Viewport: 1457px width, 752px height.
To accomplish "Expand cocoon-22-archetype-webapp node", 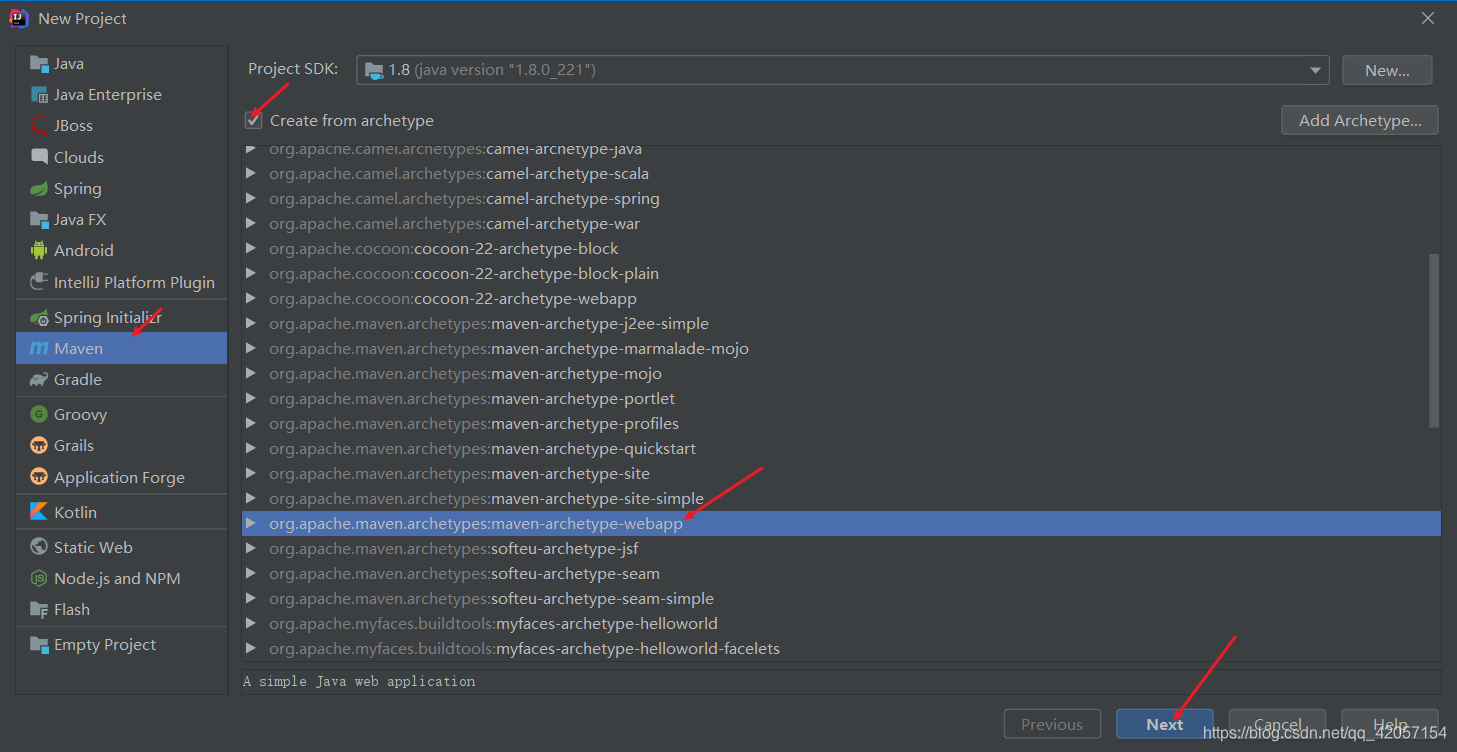I will point(251,299).
